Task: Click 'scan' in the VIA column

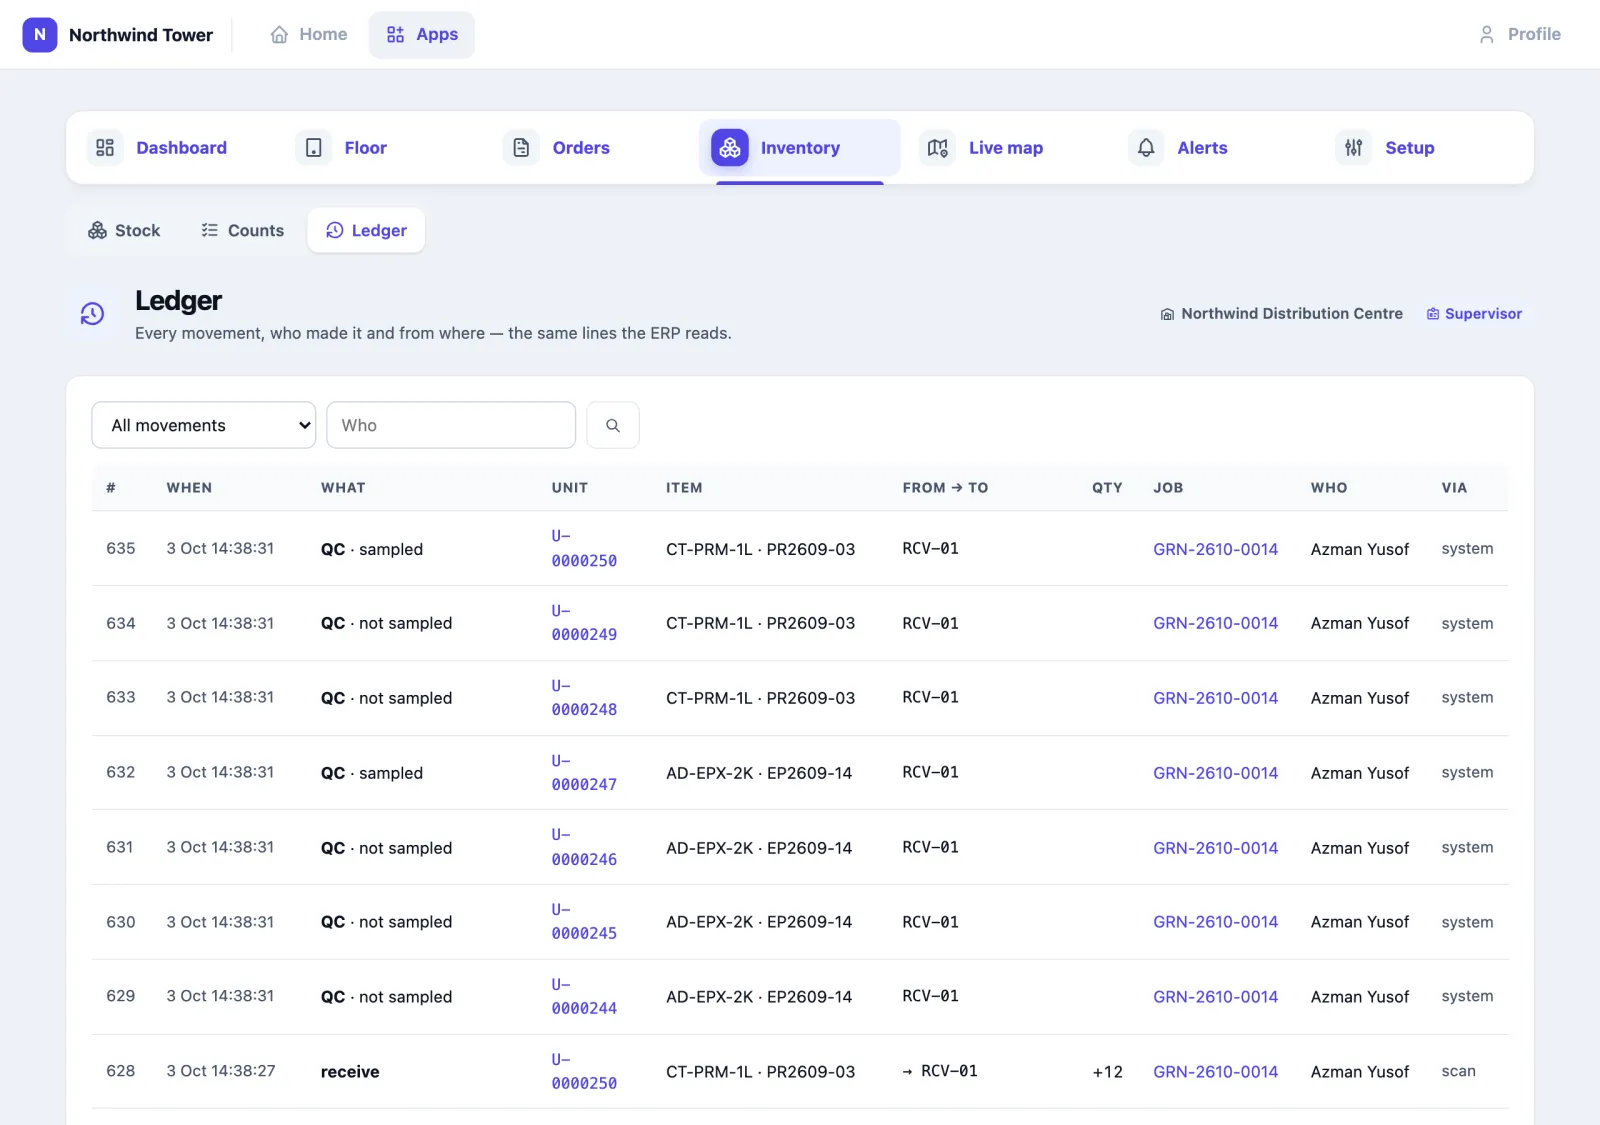Action: [1458, 1072]
